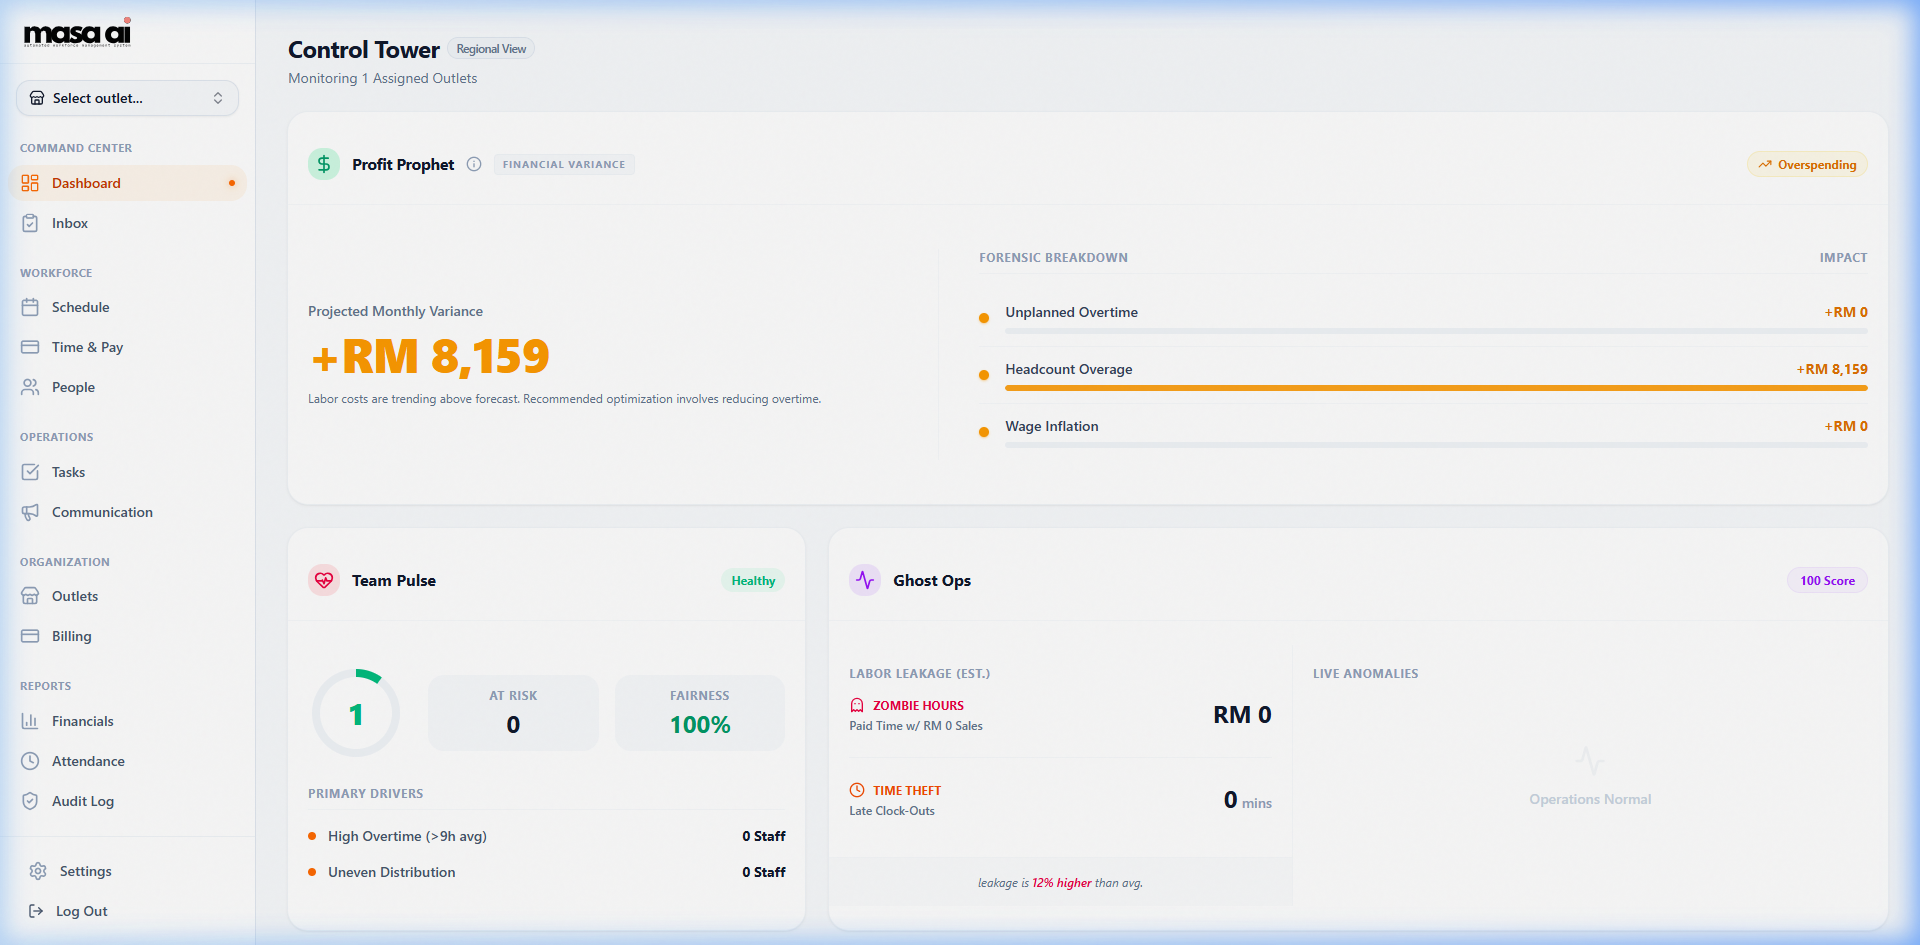Click the Fairness 100% card
The height and width of the screenshot is (945, 1920).
pos(700,713)
